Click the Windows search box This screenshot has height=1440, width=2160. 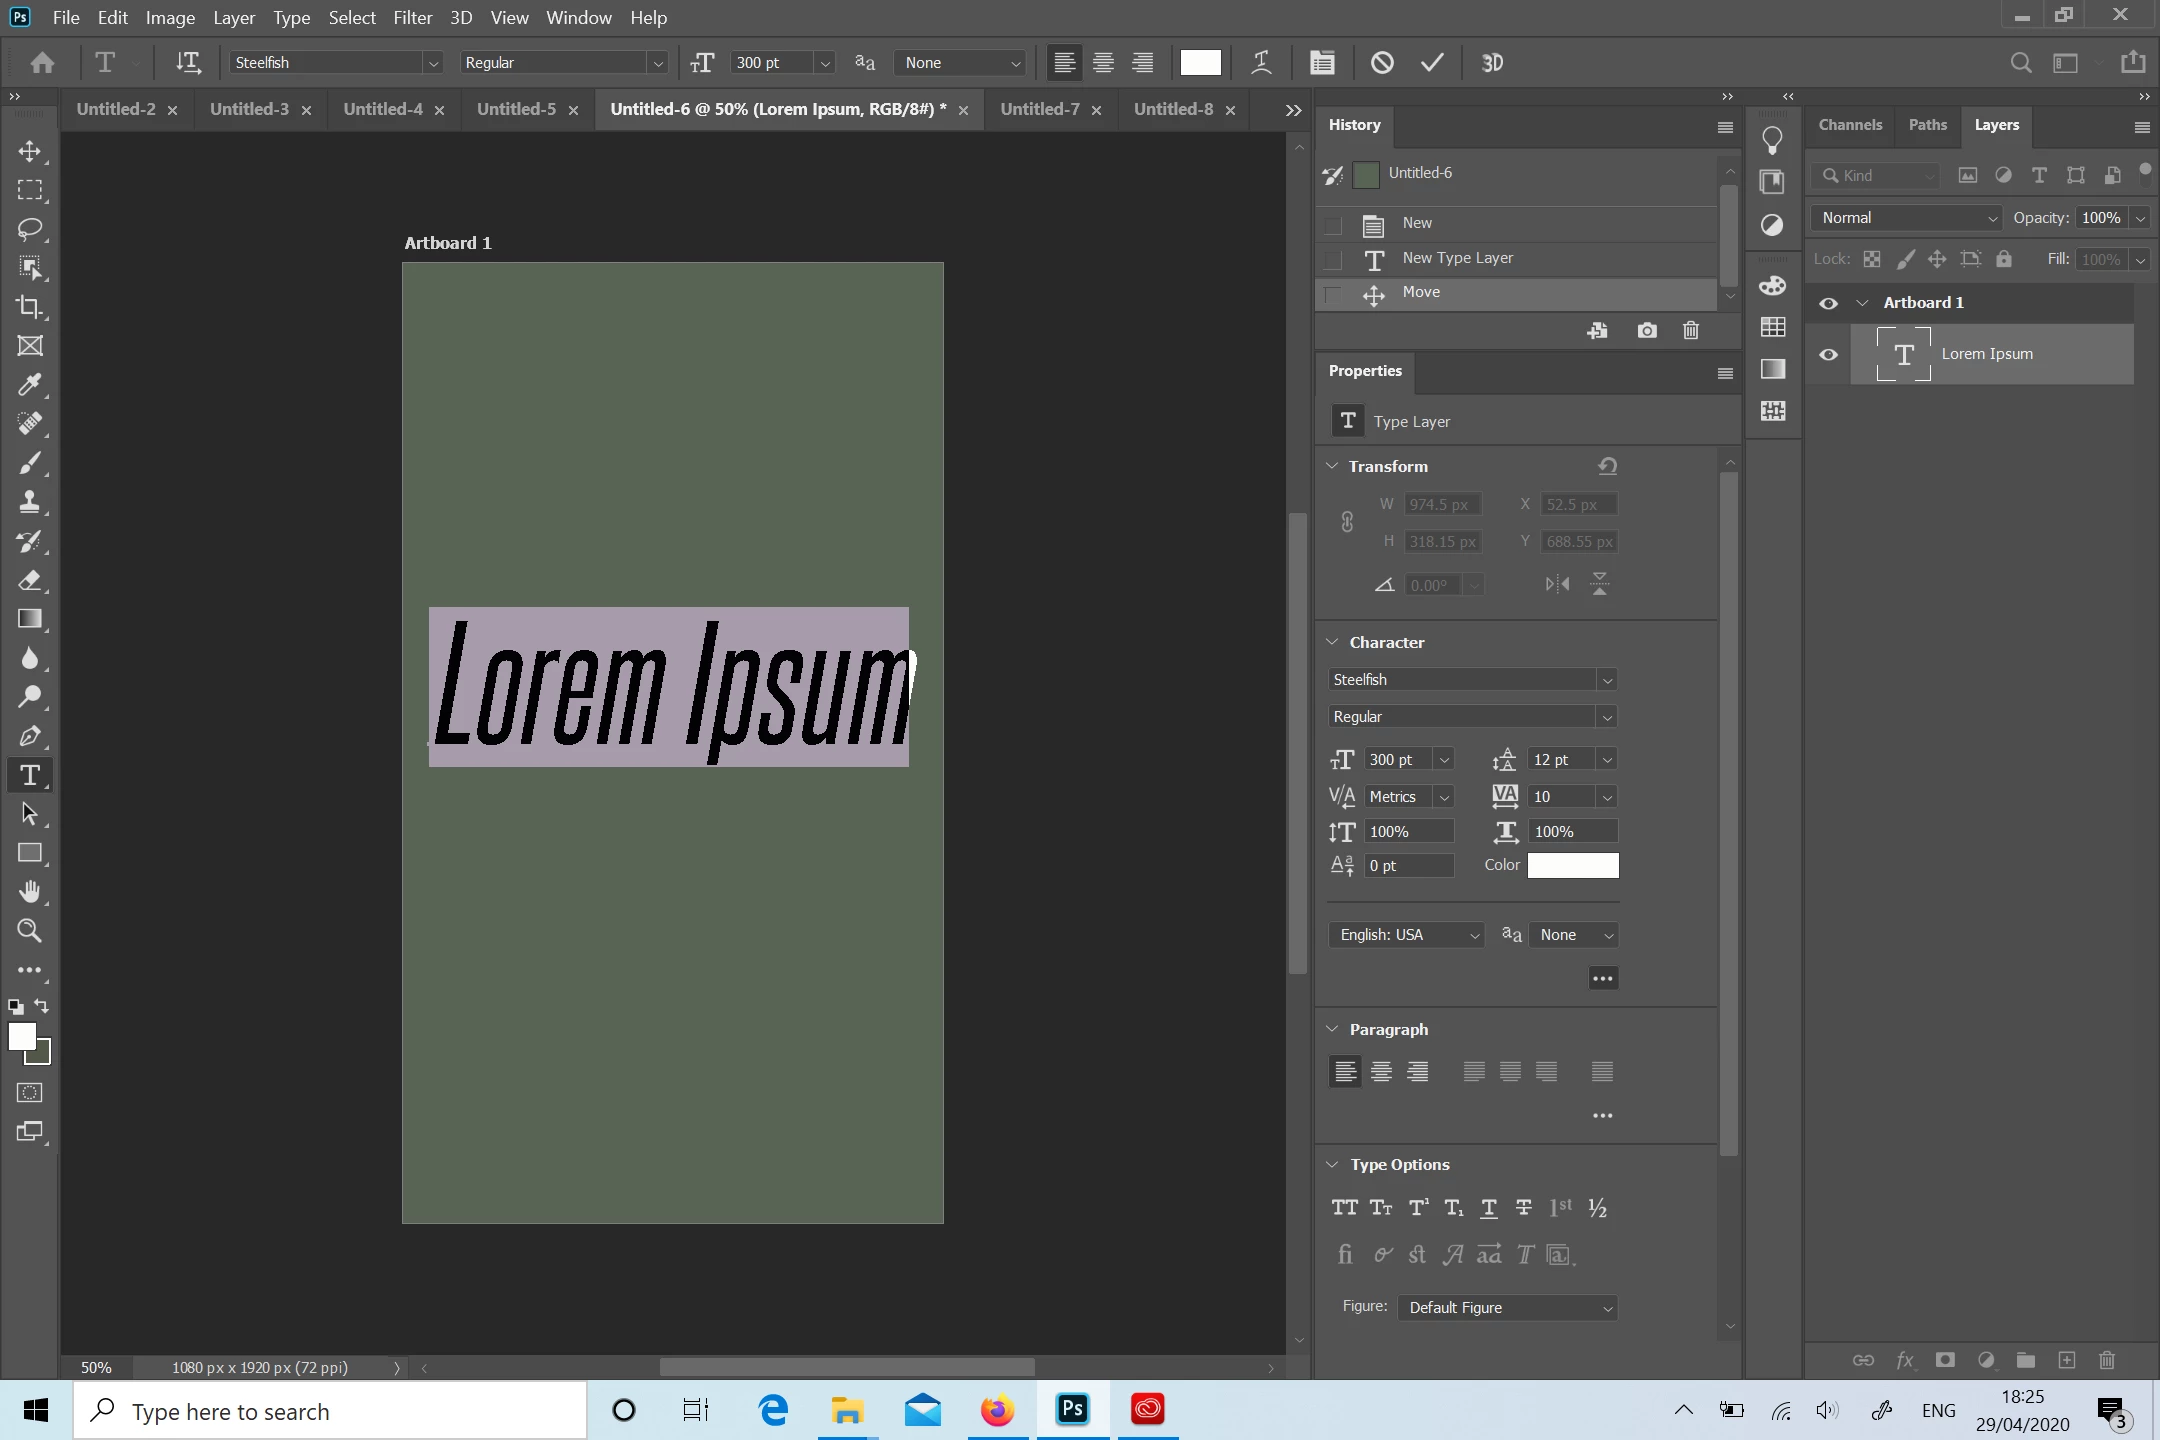tap(330, 1411)
